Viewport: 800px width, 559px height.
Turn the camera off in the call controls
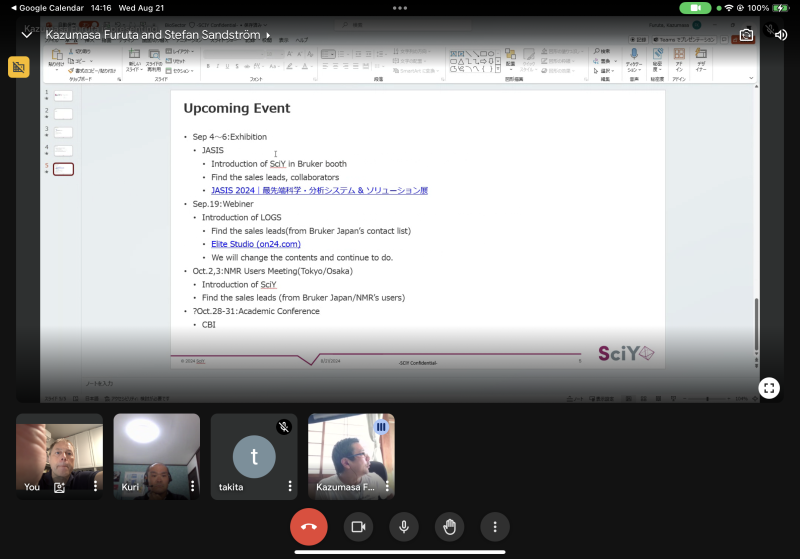tap(358, 527)
